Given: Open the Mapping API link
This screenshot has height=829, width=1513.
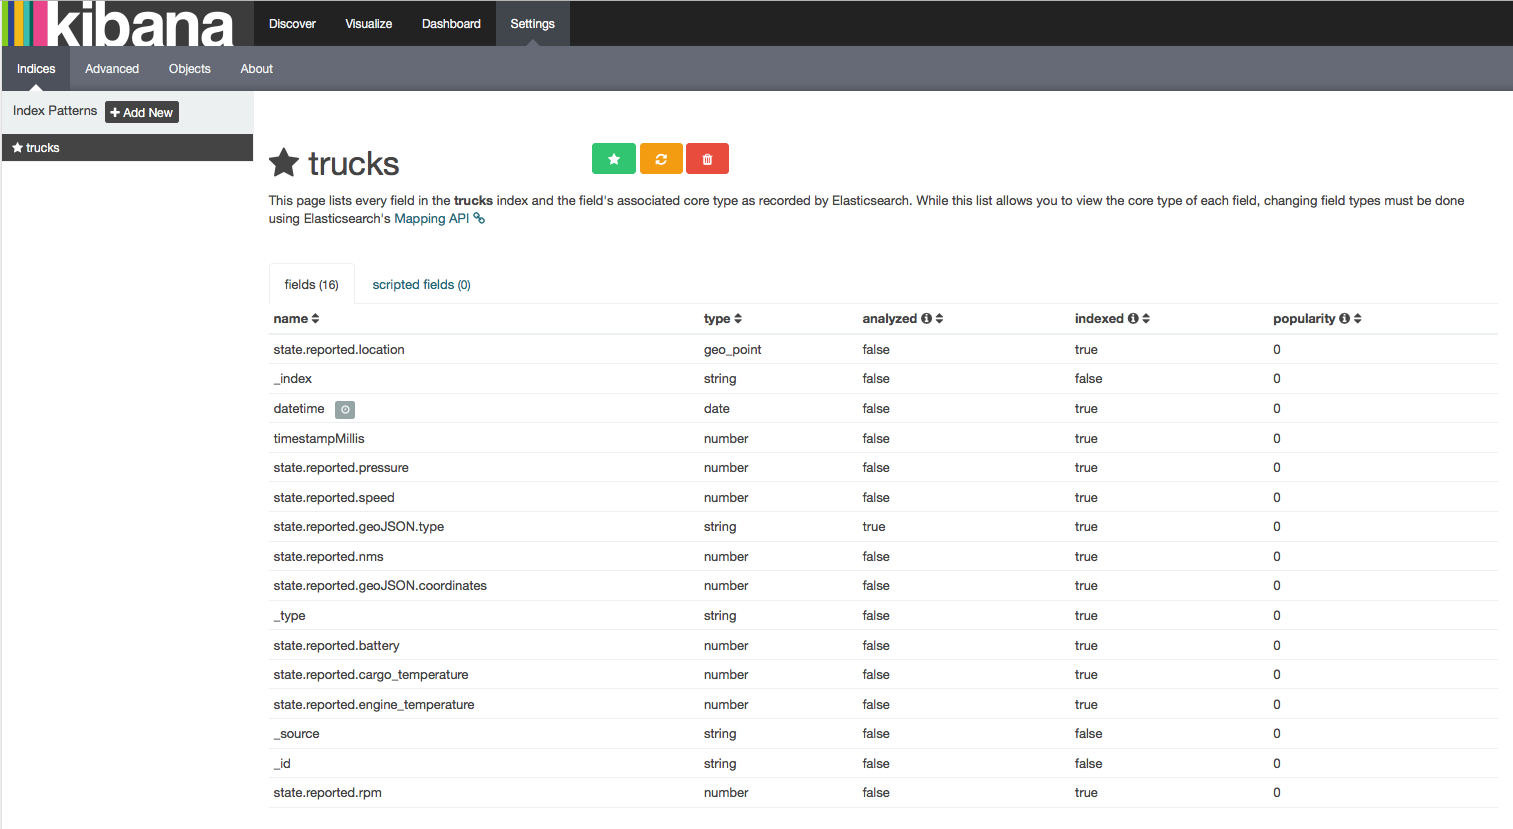Looking at the screenshot, I should click(432, 219).
